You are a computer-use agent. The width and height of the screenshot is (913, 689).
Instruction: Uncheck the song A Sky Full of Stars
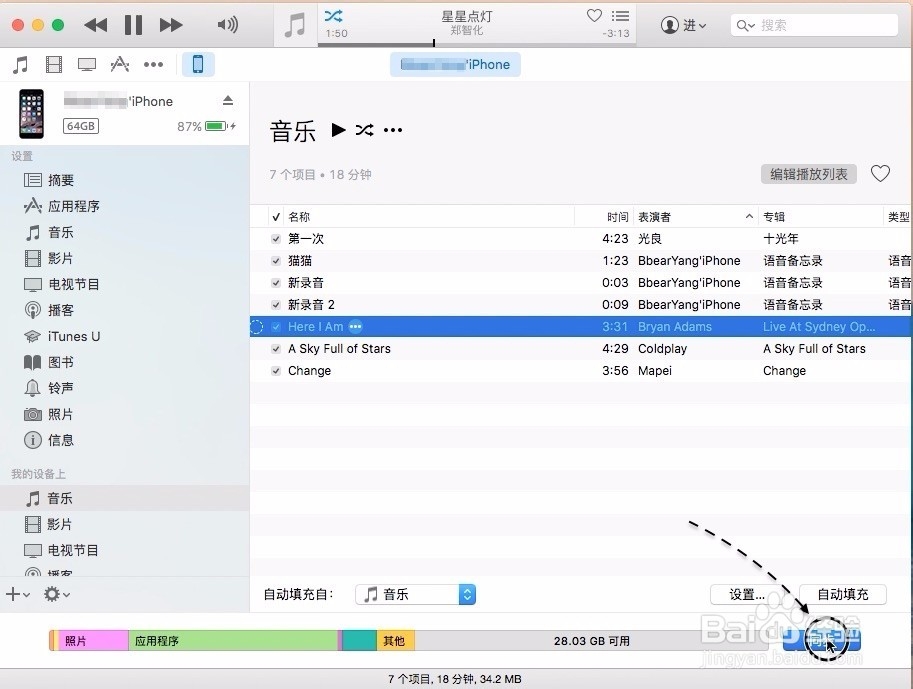pos(276,349)
